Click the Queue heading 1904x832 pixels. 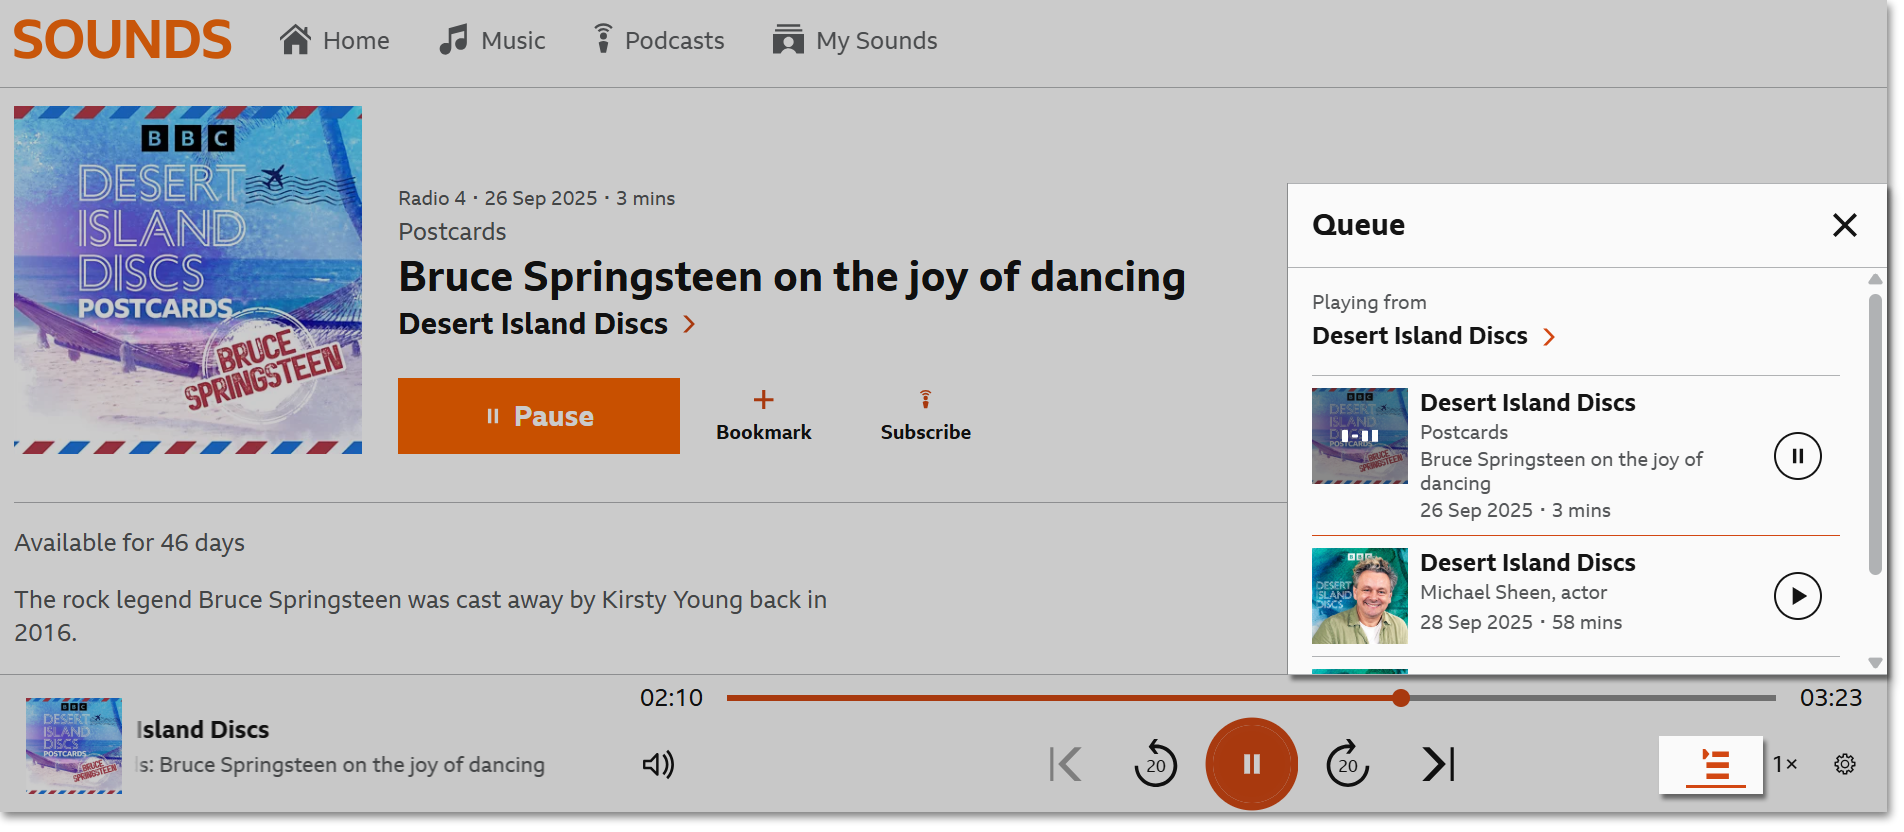tap(1358, 225)
